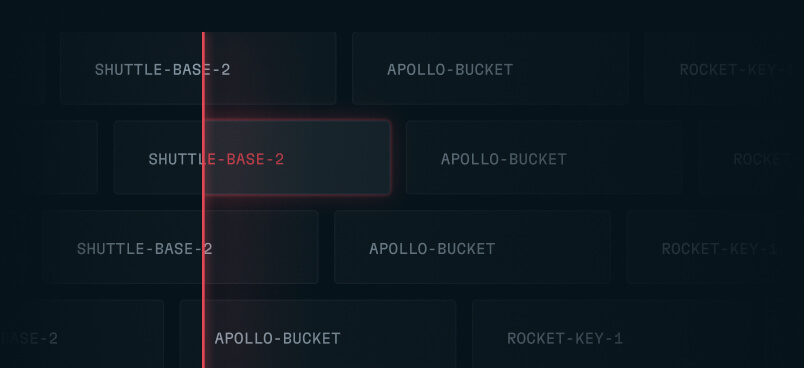Open the third row SHUTTLE-BASE-2 card
The image size is (804, 368).
click(180, 247)
